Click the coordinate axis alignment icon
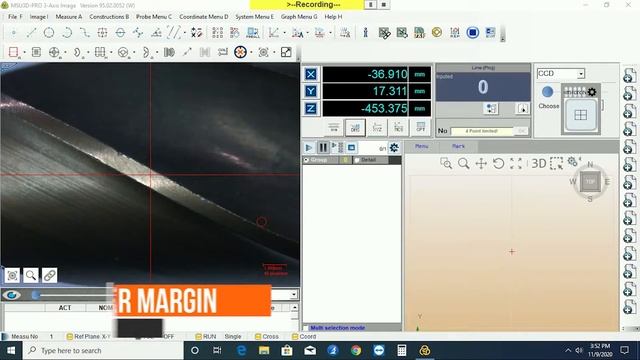This screenshot has height=360, width=640. (x=274, y=32)
